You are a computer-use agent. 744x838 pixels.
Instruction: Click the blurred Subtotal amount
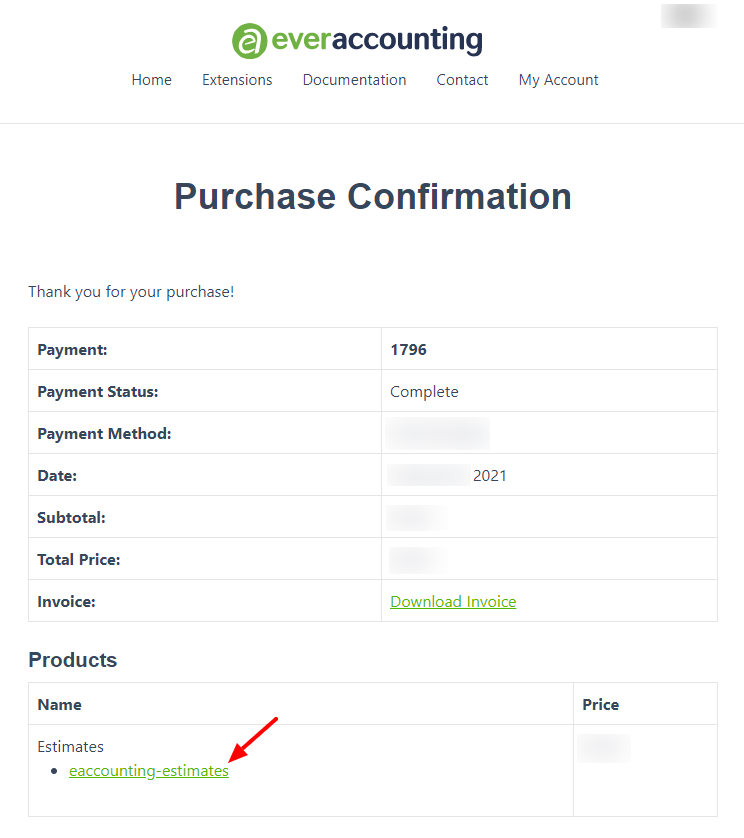[417, 517]
